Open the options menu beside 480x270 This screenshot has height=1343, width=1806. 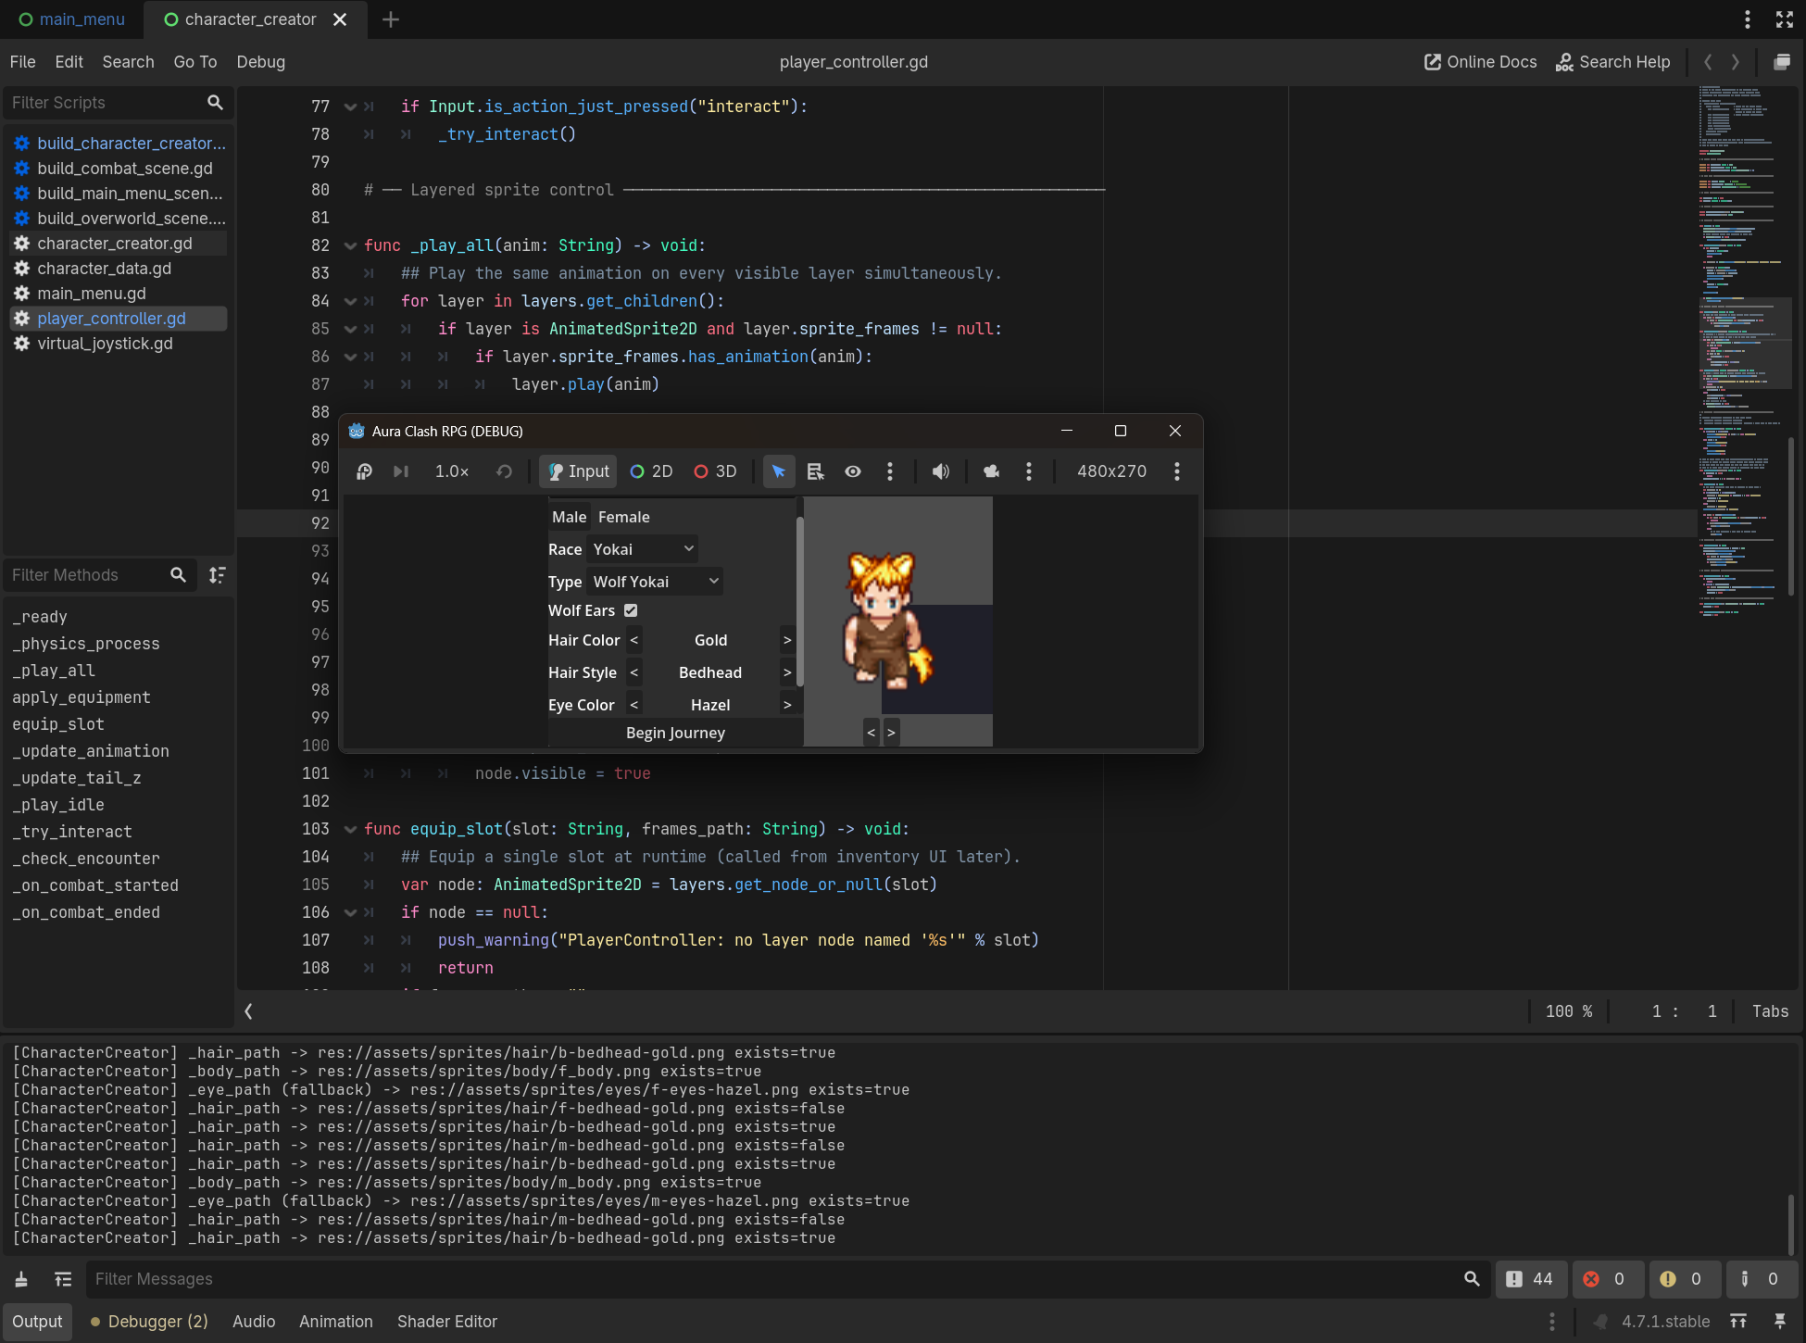1177,471
